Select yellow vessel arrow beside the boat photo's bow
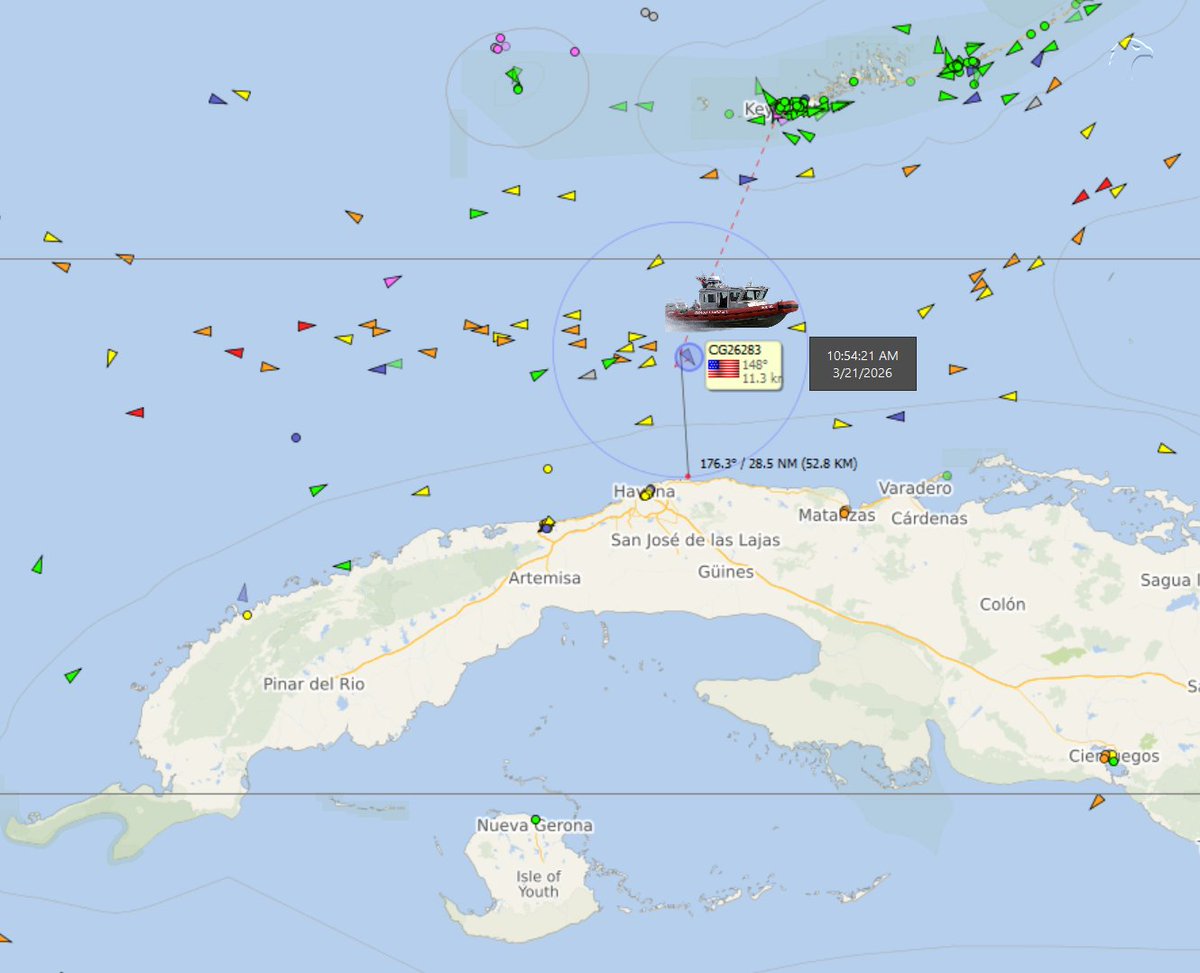1200x973 pixels. pos(797,326)
